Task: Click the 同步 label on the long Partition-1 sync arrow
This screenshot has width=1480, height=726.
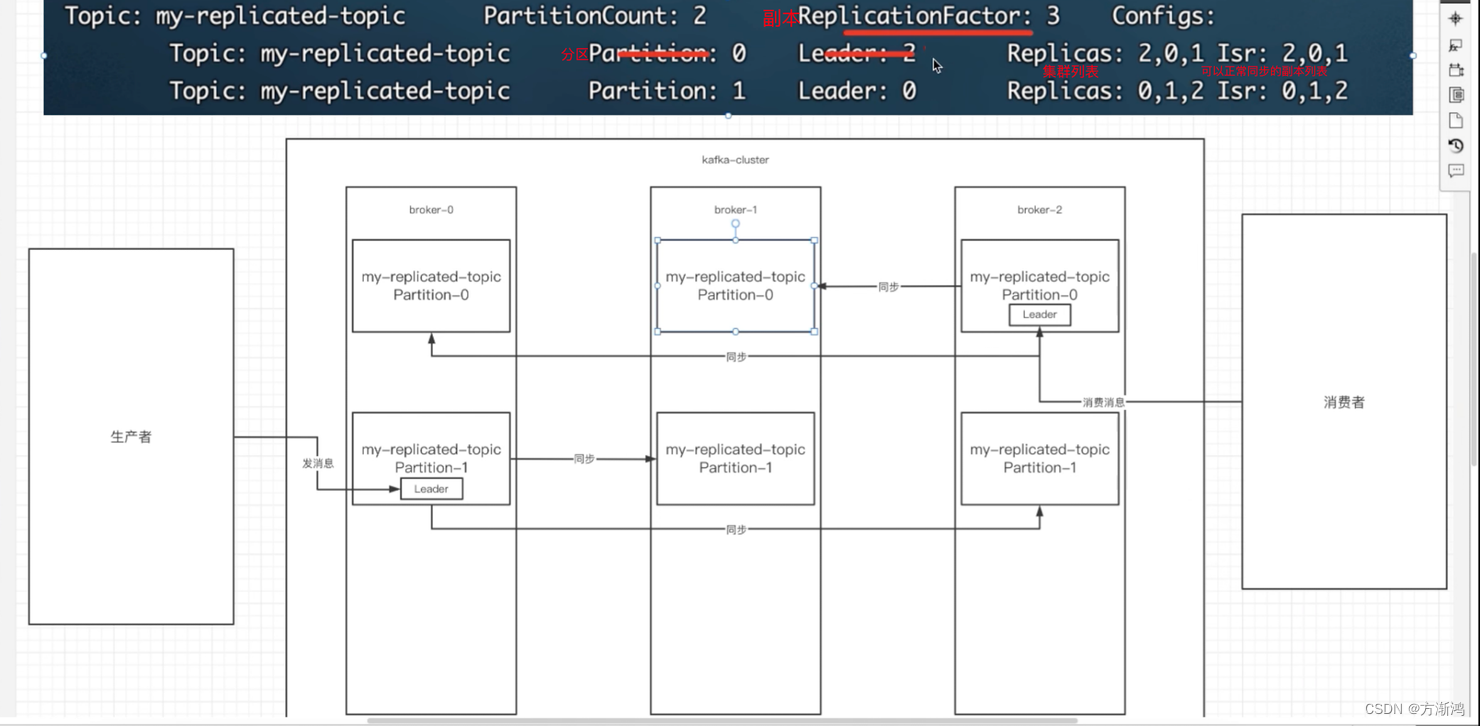Action: (735, 530)
